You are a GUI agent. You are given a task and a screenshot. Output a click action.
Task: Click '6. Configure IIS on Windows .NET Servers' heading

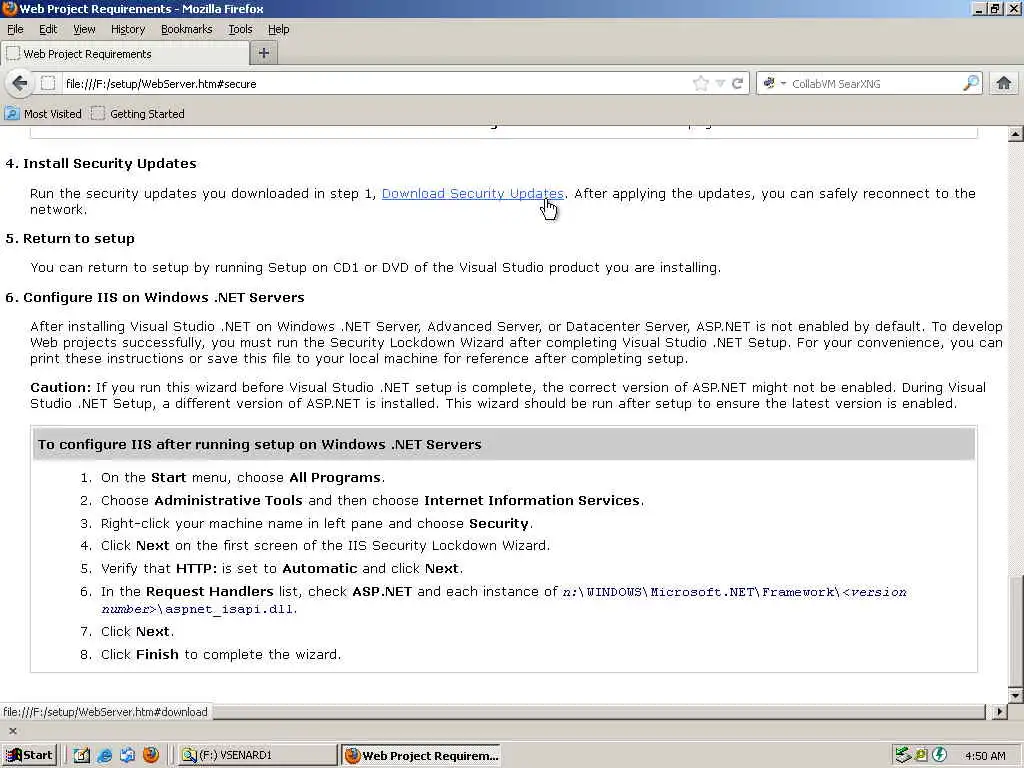pyautogui.click(x=155, y=297)
